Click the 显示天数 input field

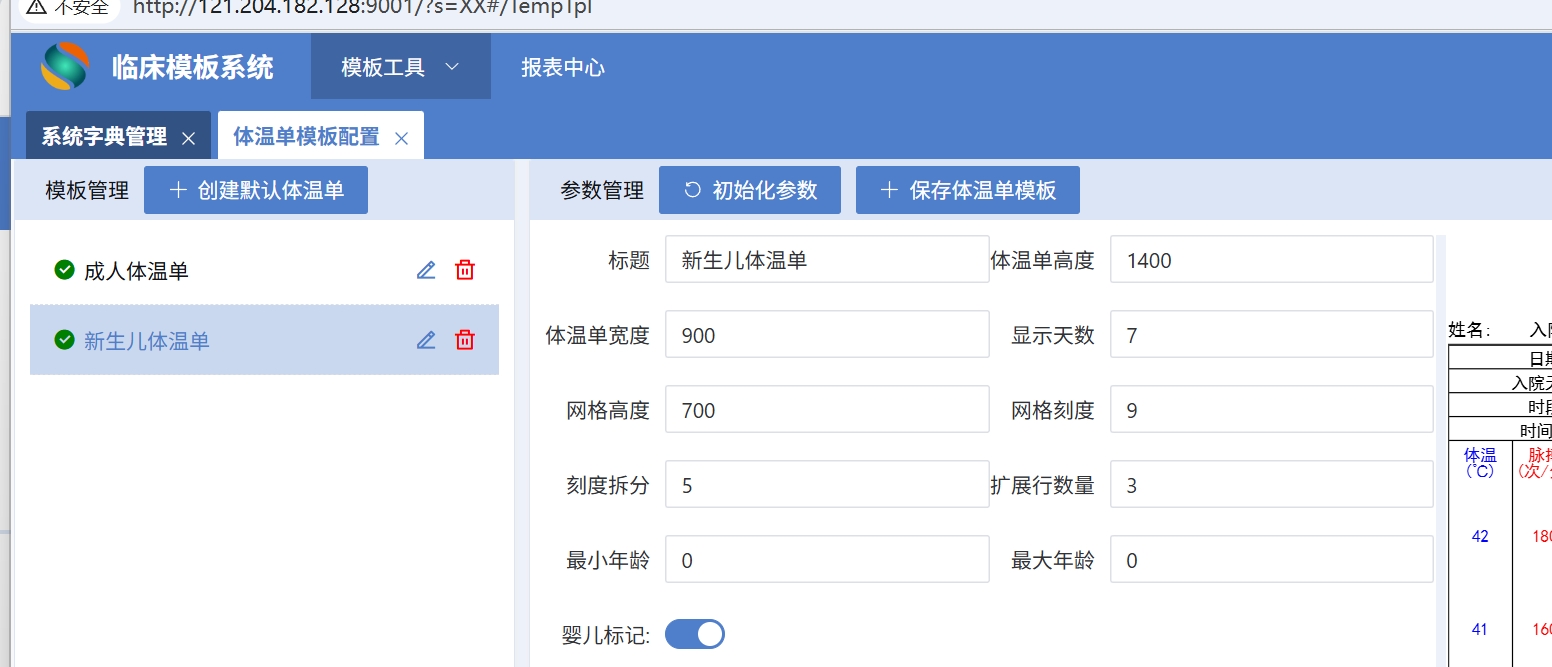1270,335
